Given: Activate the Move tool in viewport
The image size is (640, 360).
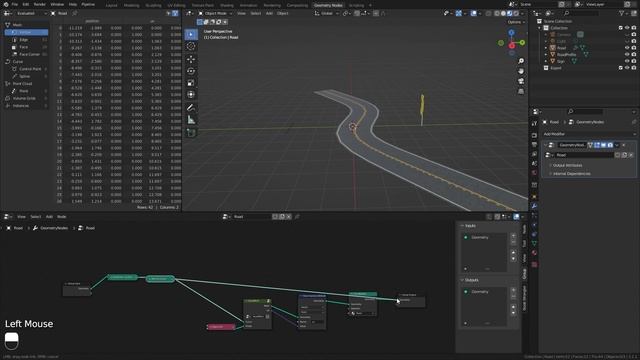Looking at the screenshot, I should pos(191,59).
